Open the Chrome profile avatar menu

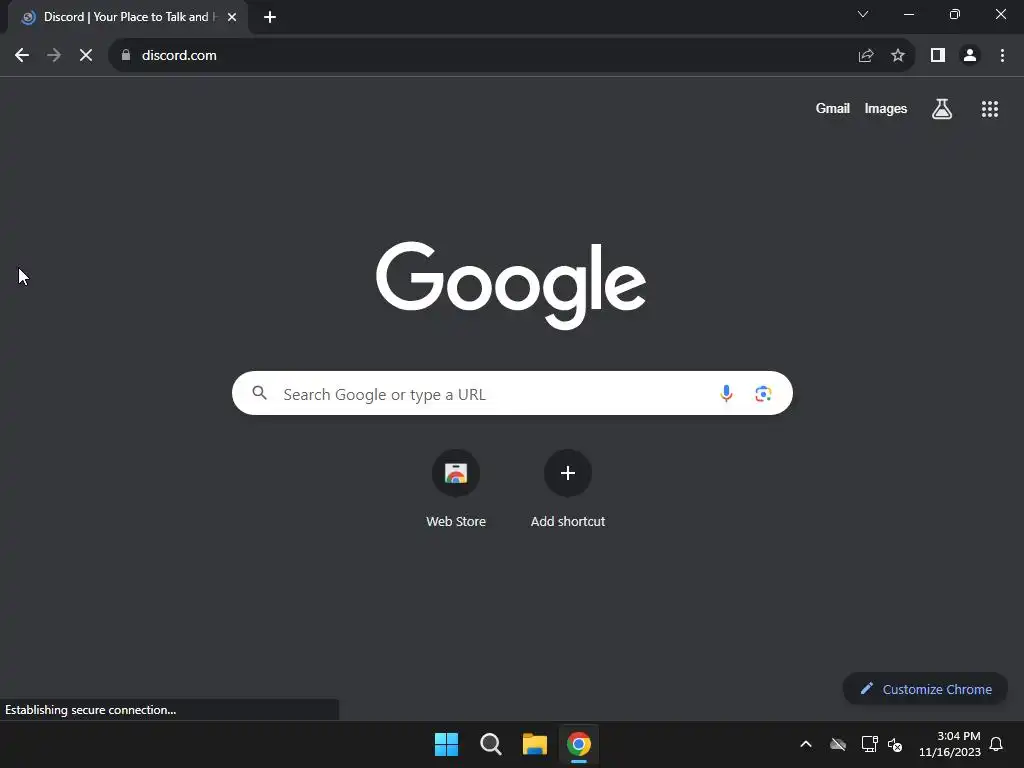(970, 56)
